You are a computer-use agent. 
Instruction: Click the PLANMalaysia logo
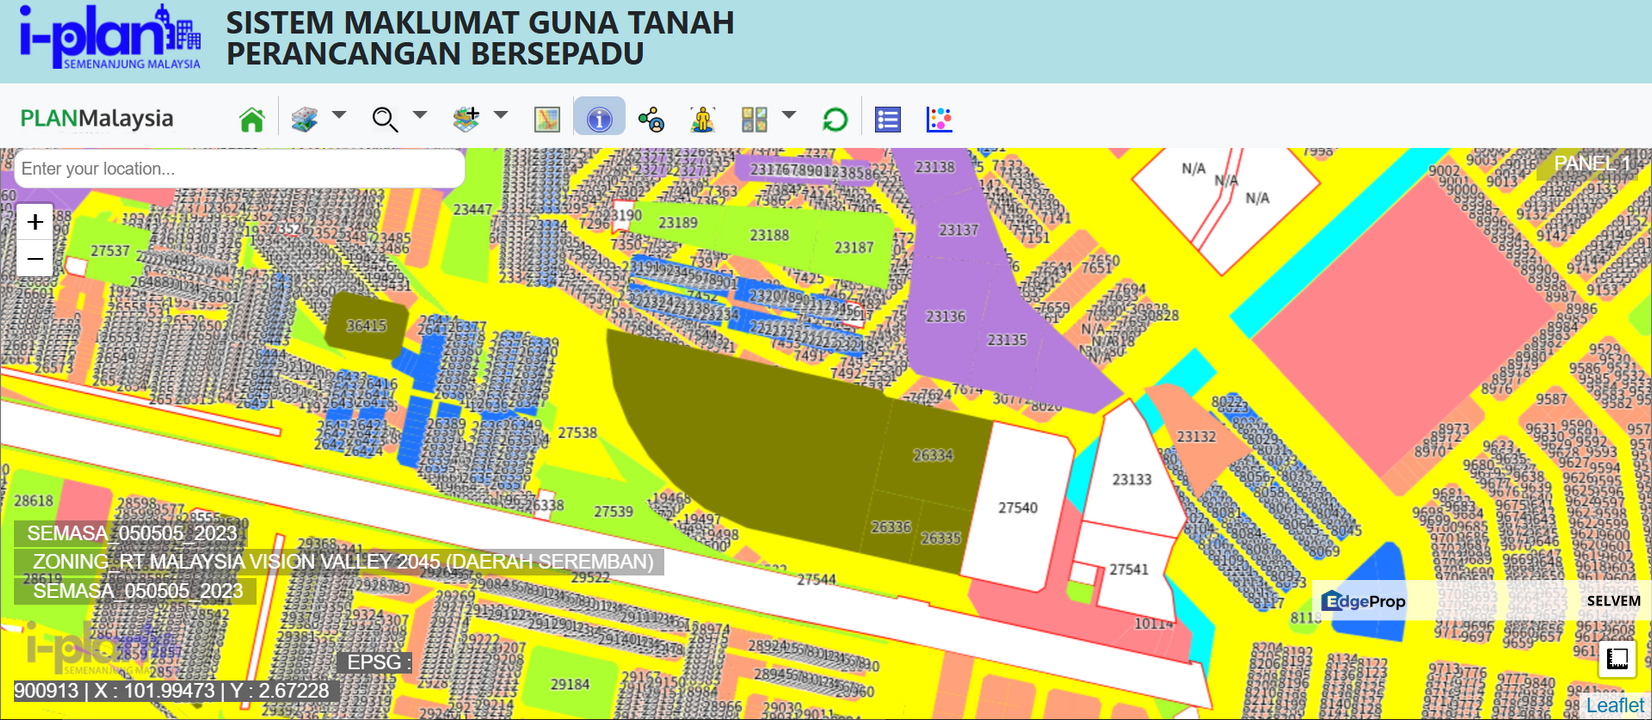pos(97,118)
